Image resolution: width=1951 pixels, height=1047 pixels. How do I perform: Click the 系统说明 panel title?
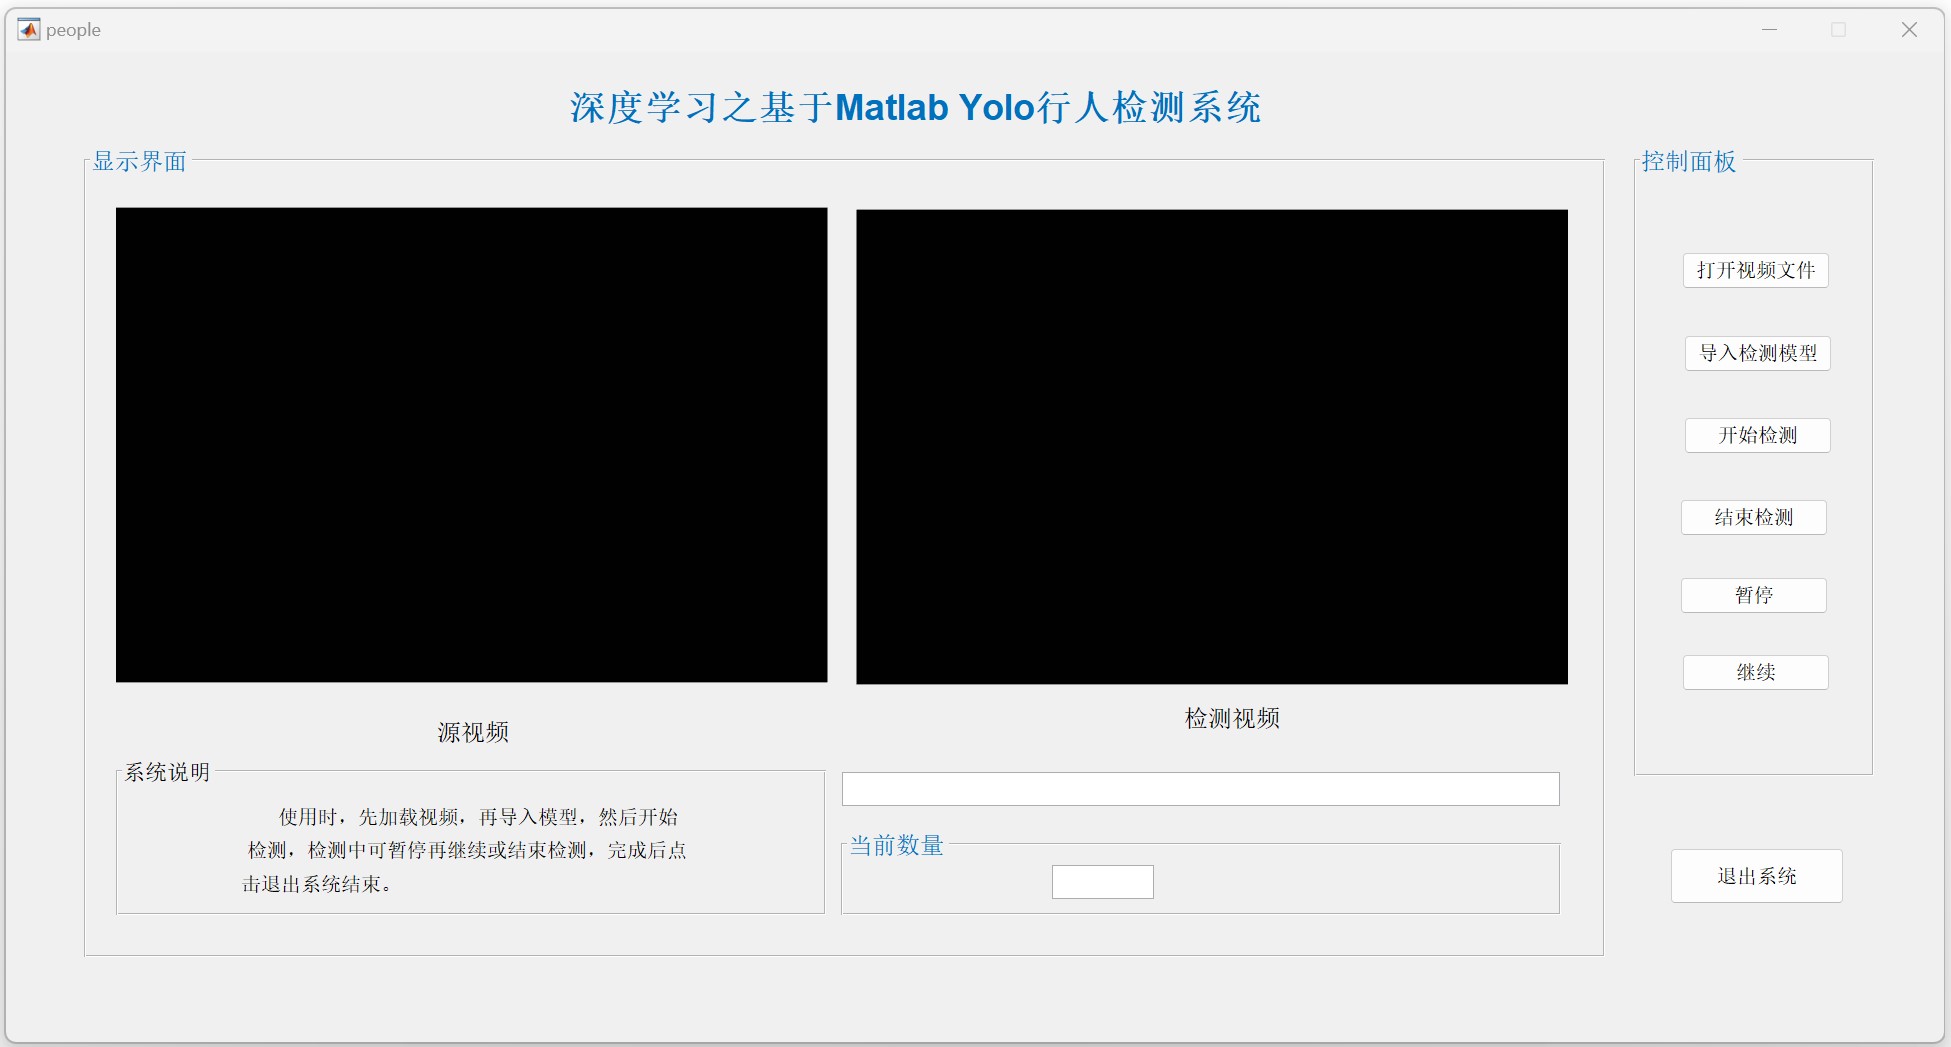coord(167,772)
